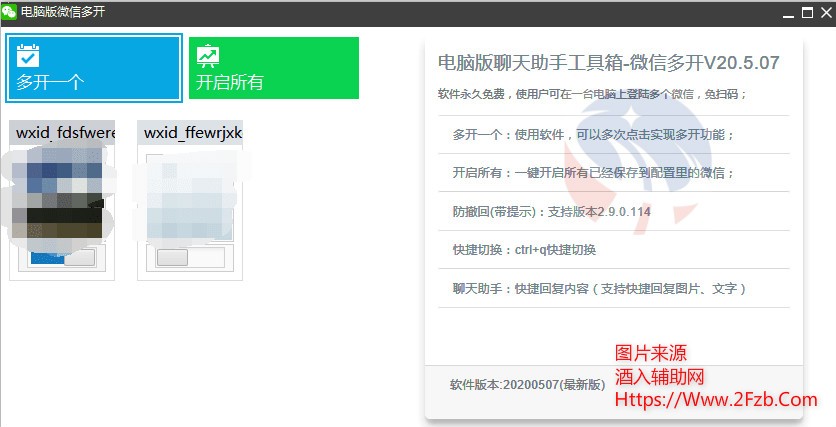Click the 电脑版聊天助手工具箱 heading text
Viewport: 836px width, 427px height.
[608, 63]
